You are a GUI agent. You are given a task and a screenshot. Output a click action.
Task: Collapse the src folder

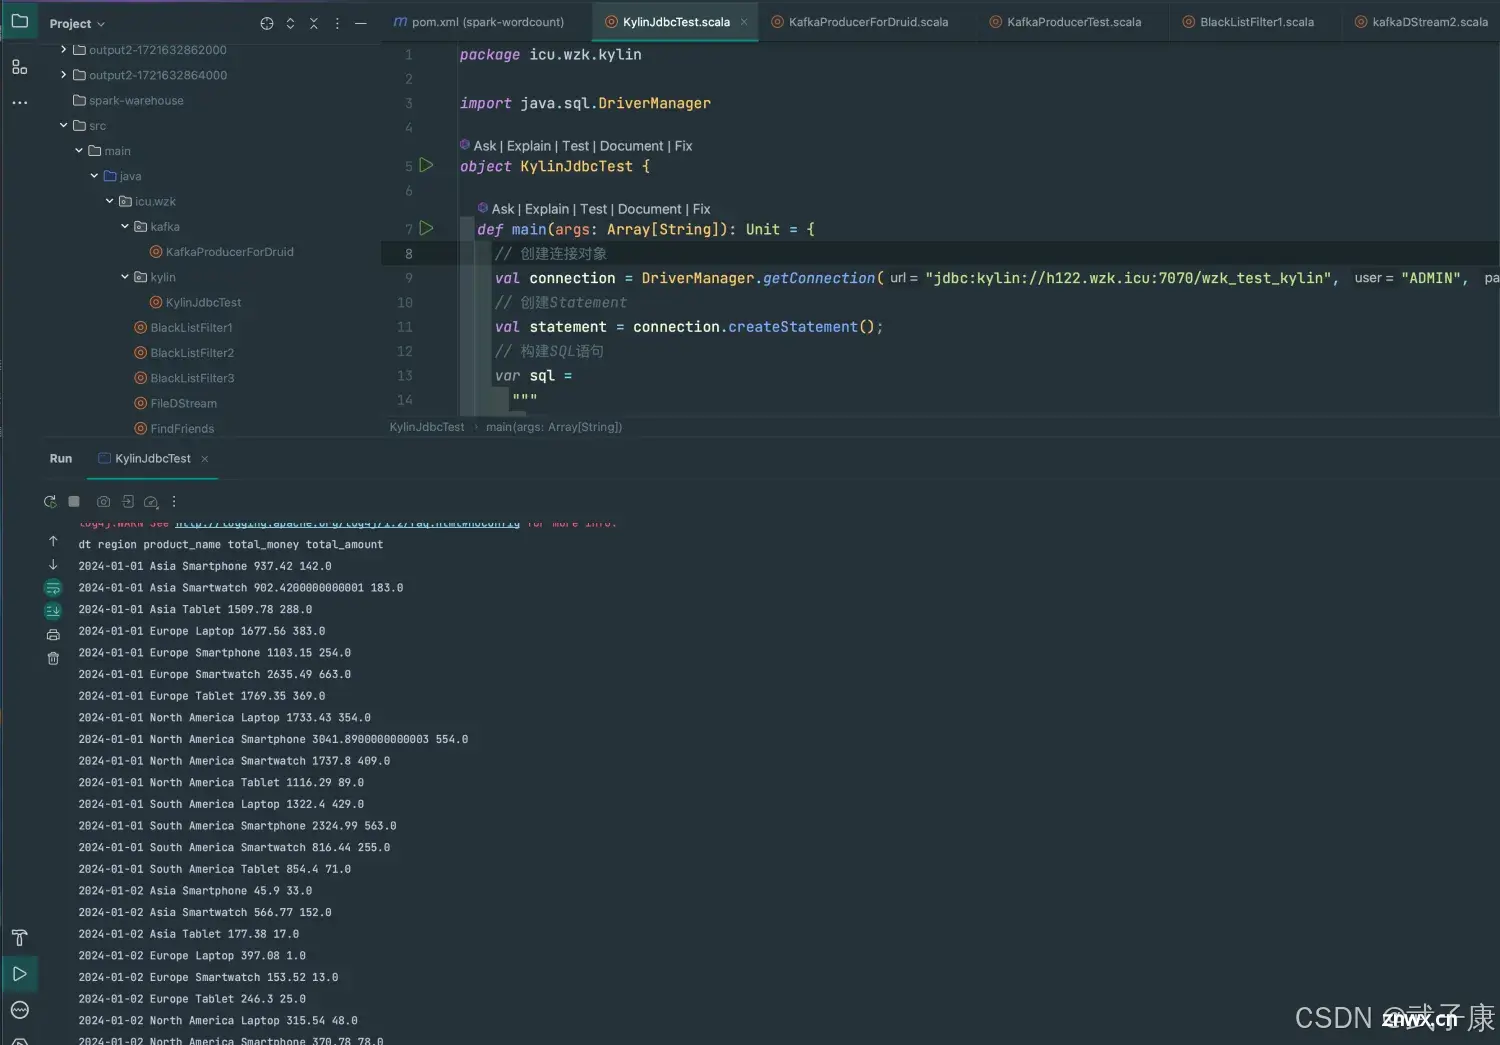pos(63,125)
